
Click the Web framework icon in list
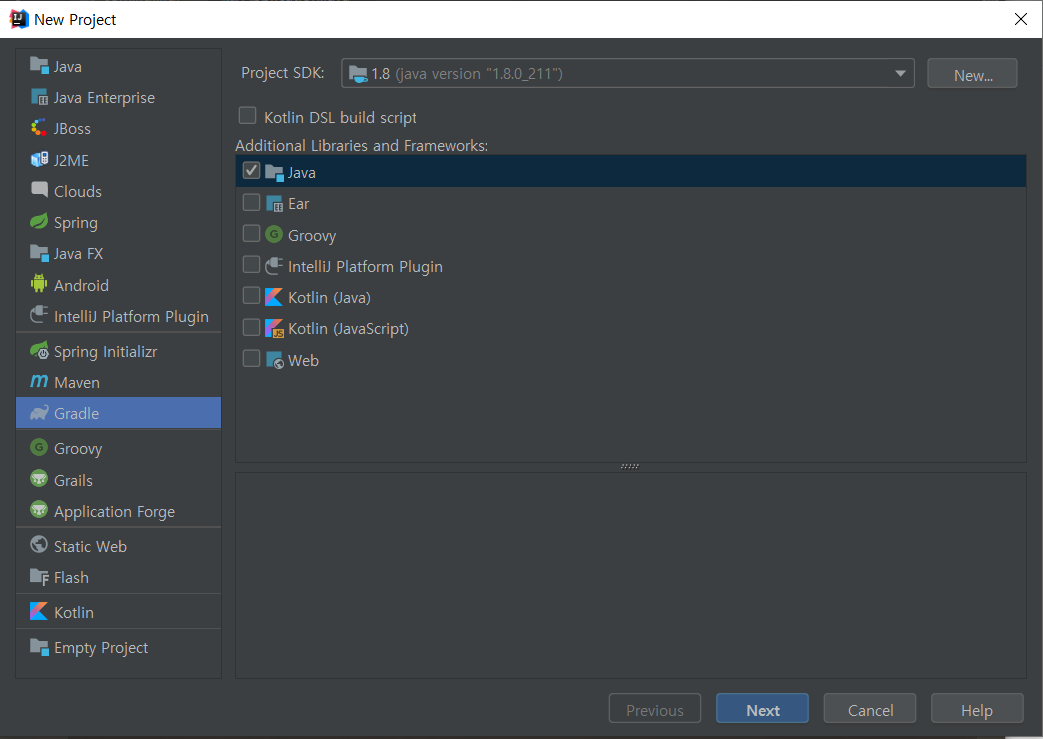[274, 360]
